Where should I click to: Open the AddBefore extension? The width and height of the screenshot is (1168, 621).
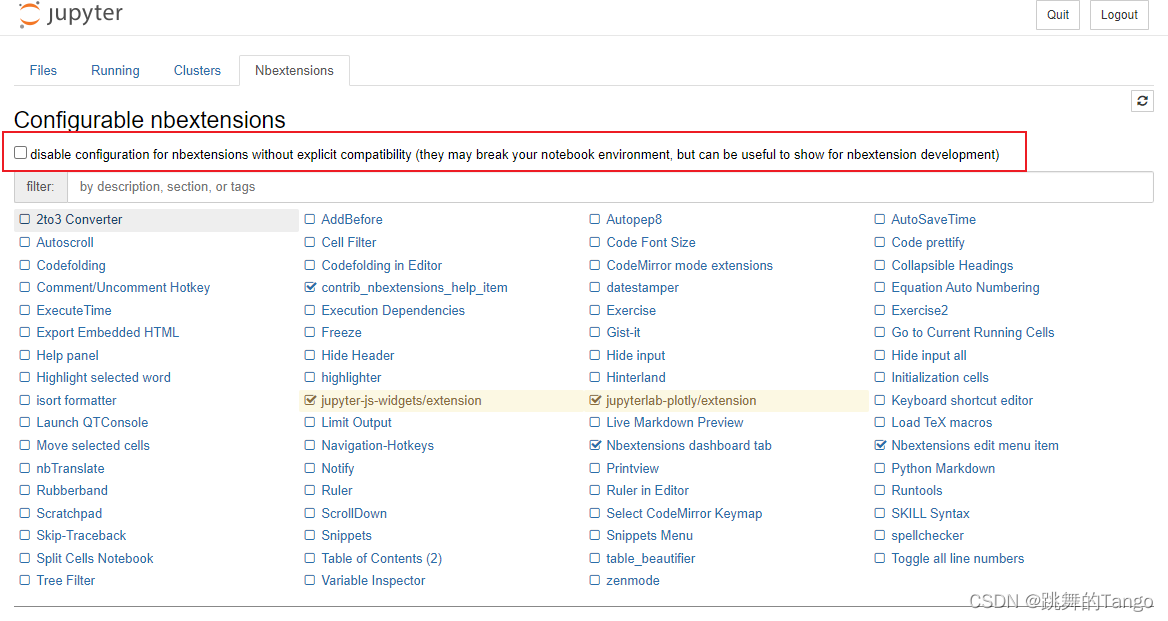352,220
